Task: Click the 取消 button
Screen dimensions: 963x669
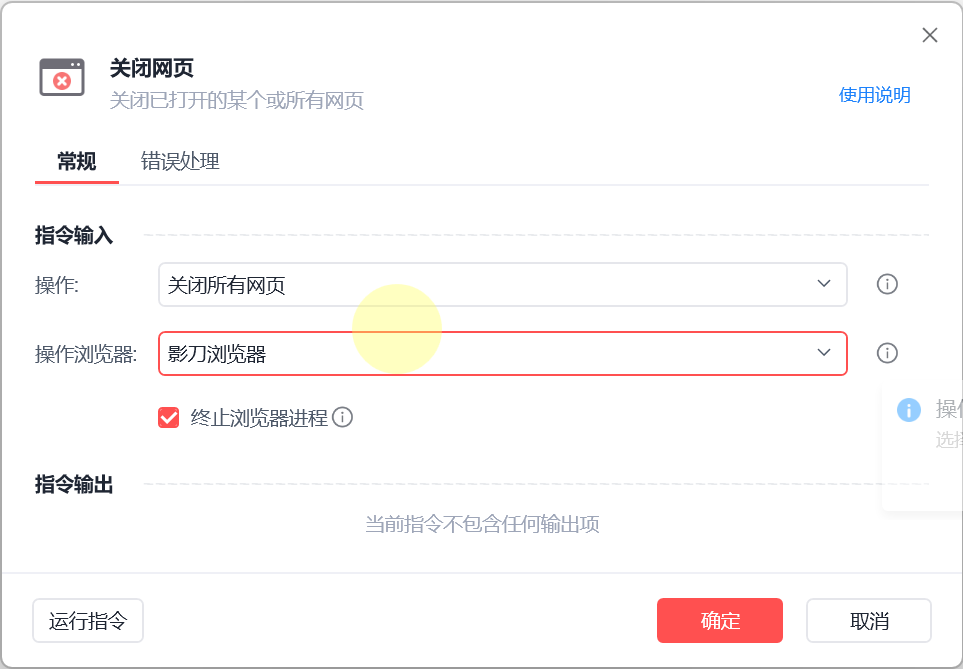Action: click(x=868, y=620)
